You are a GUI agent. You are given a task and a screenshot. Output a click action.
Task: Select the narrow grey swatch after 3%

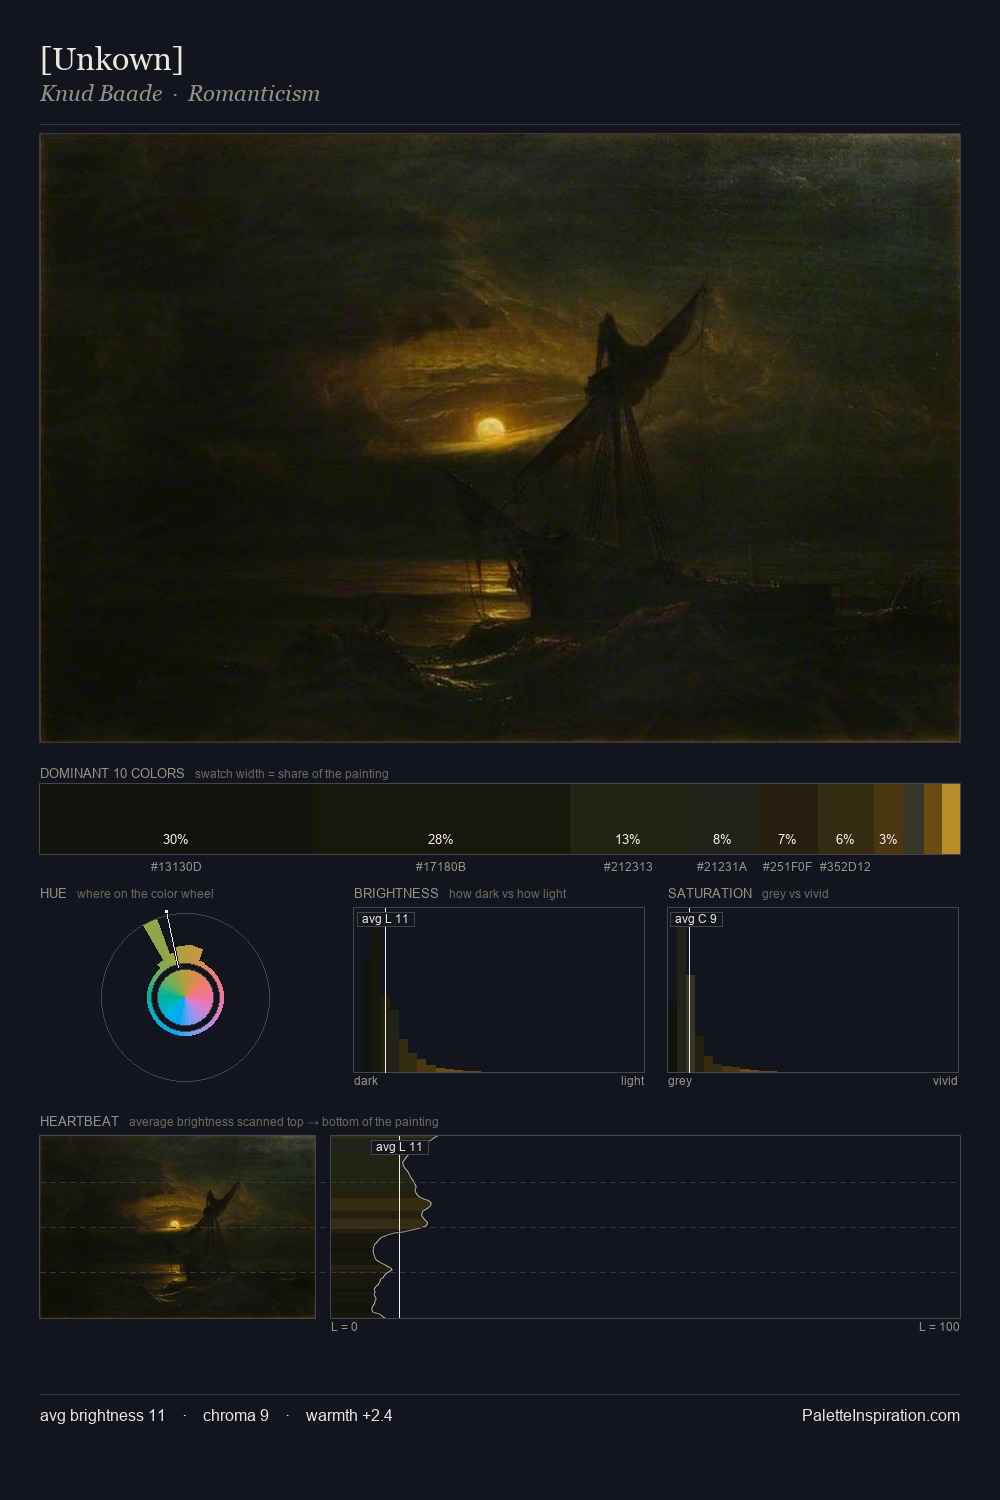click(913, 819)
